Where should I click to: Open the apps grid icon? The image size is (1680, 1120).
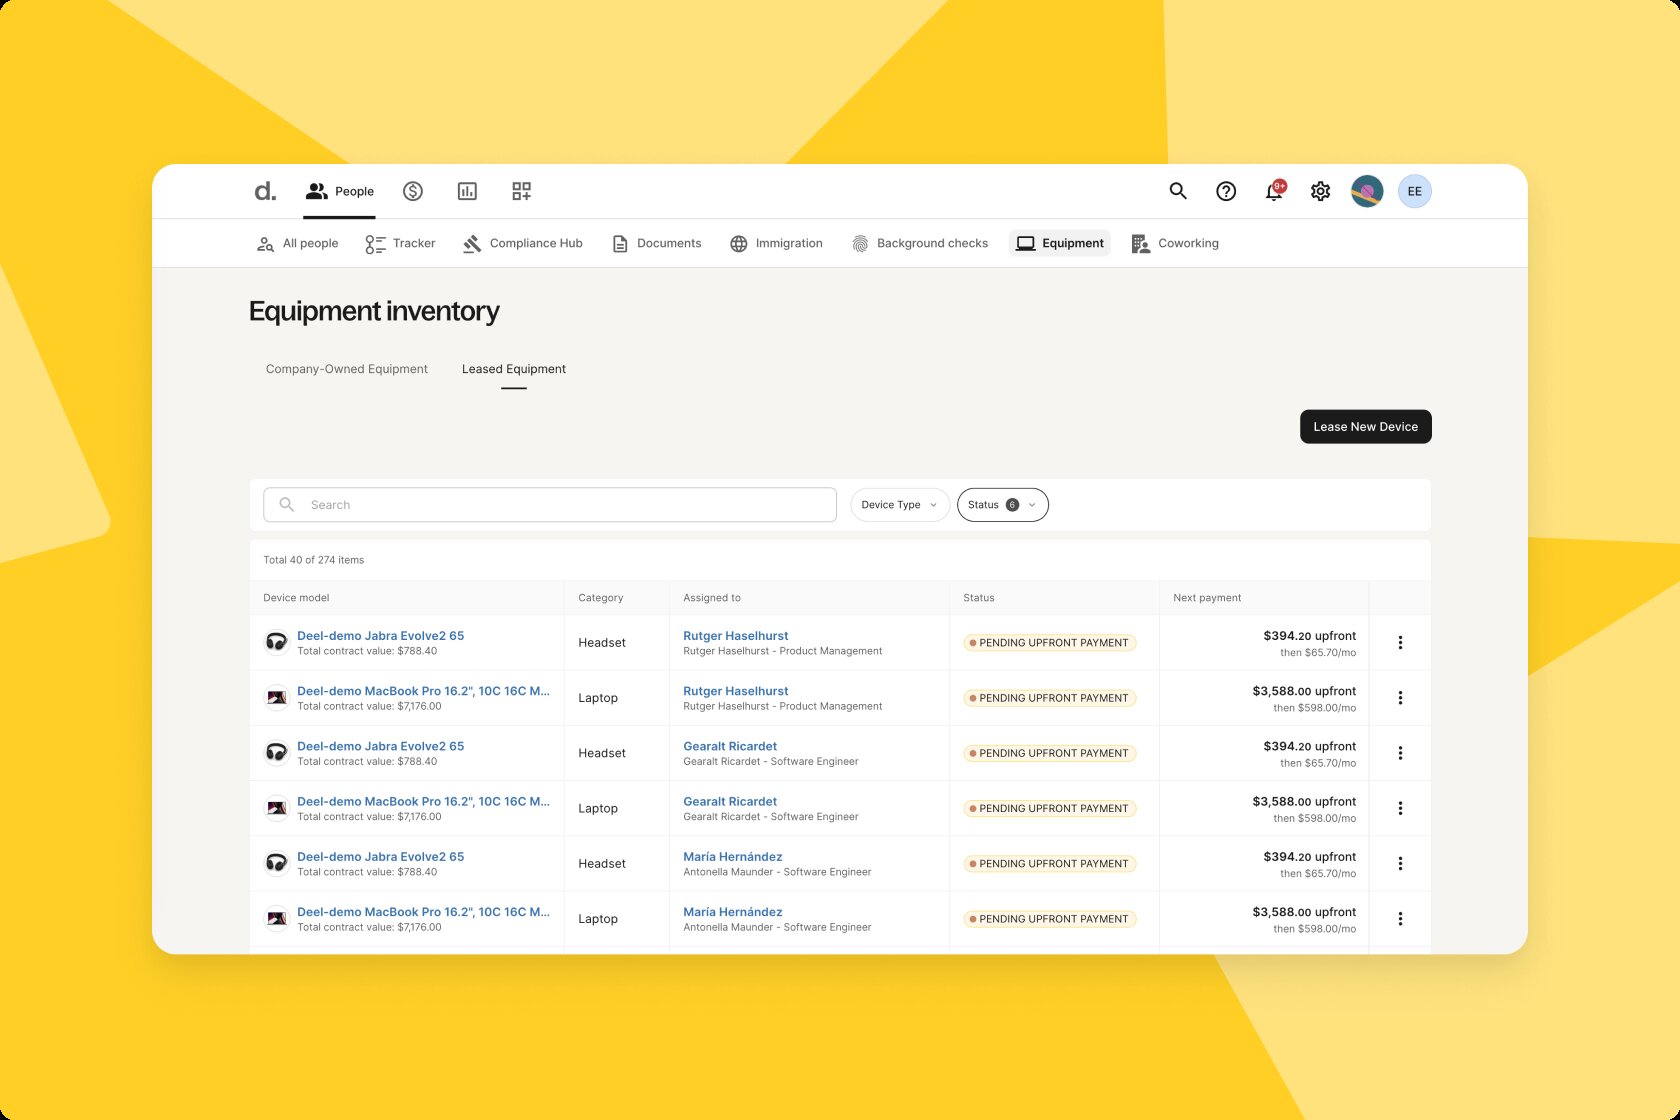coord(521,191)
